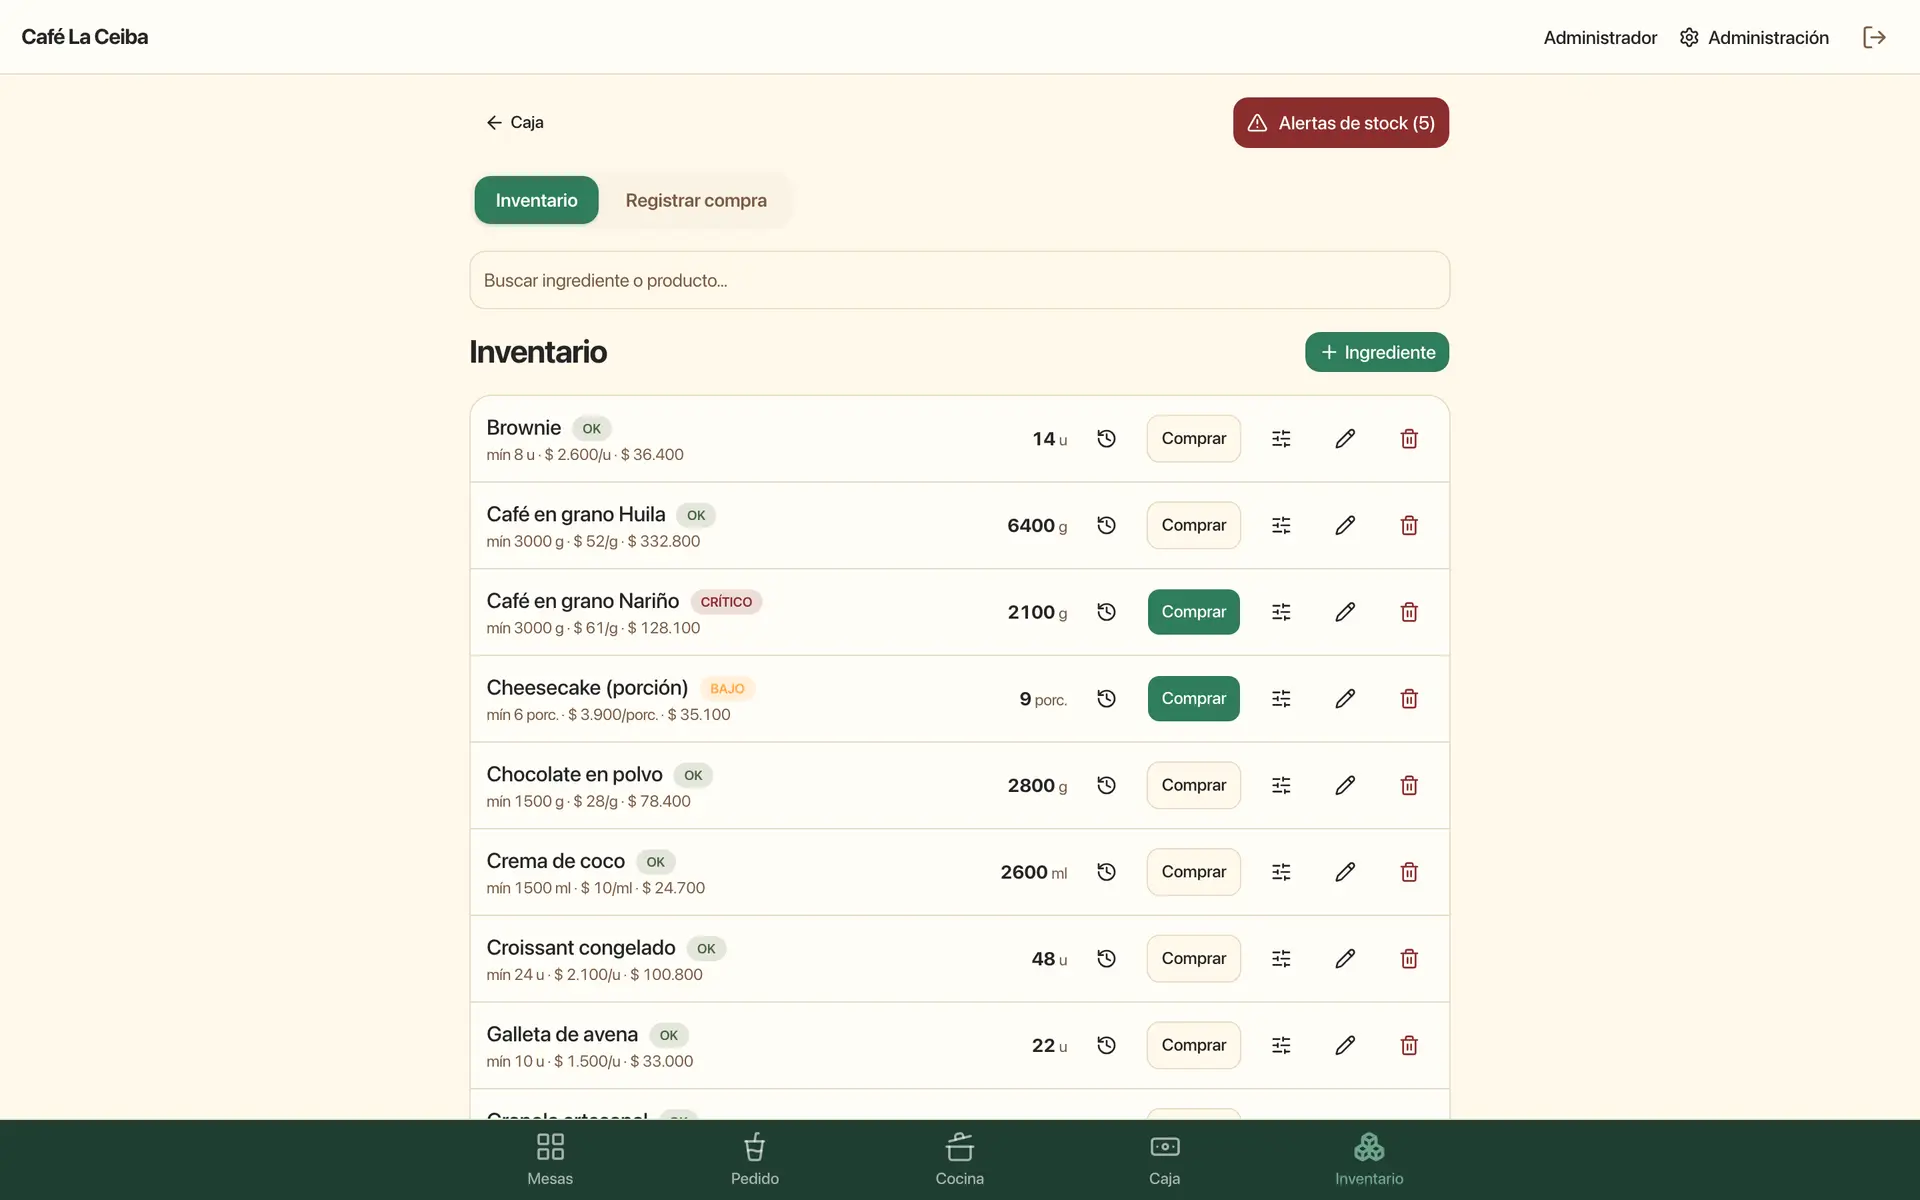Select Inventario in bottom navigation
This screenshot has width=1920, height=1200.
click(1369, 1160)
